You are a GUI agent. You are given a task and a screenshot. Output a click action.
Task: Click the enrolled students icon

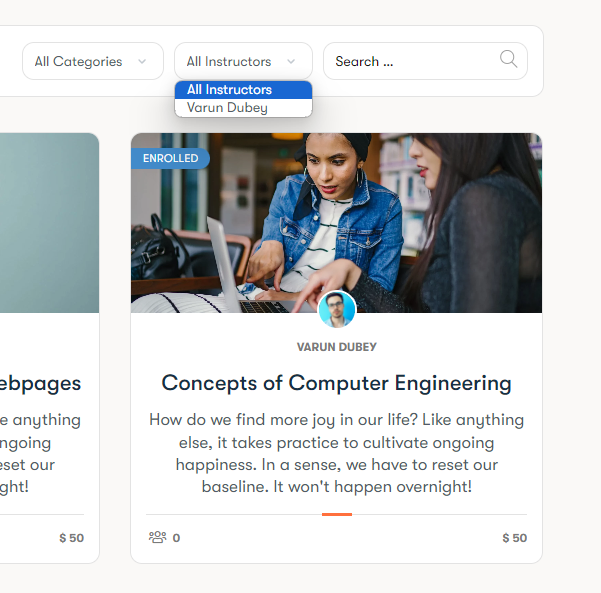click(157, 538)
